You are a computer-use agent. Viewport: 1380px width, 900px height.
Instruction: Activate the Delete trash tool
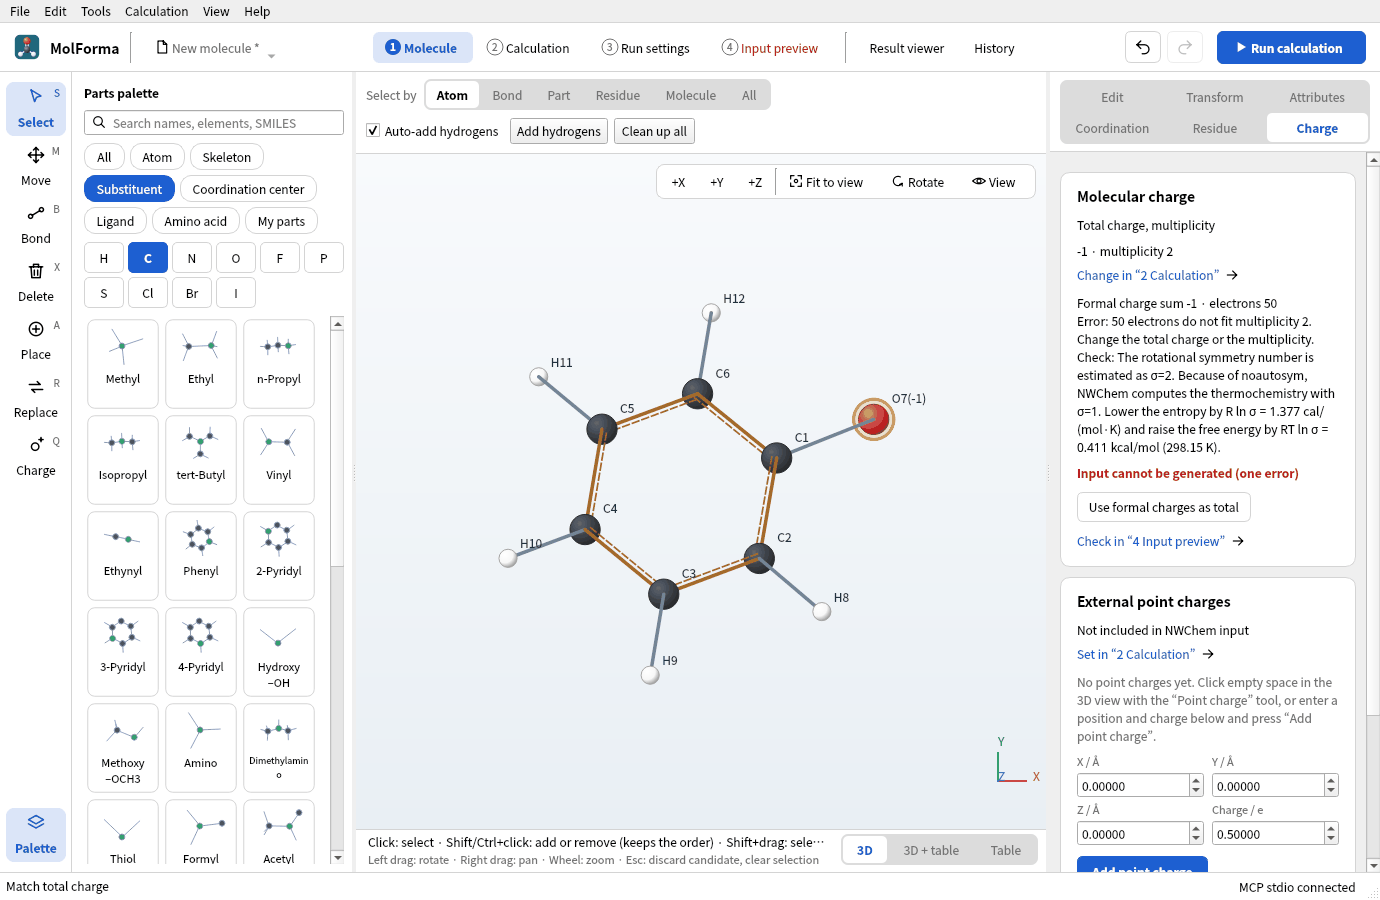point(36,282)
